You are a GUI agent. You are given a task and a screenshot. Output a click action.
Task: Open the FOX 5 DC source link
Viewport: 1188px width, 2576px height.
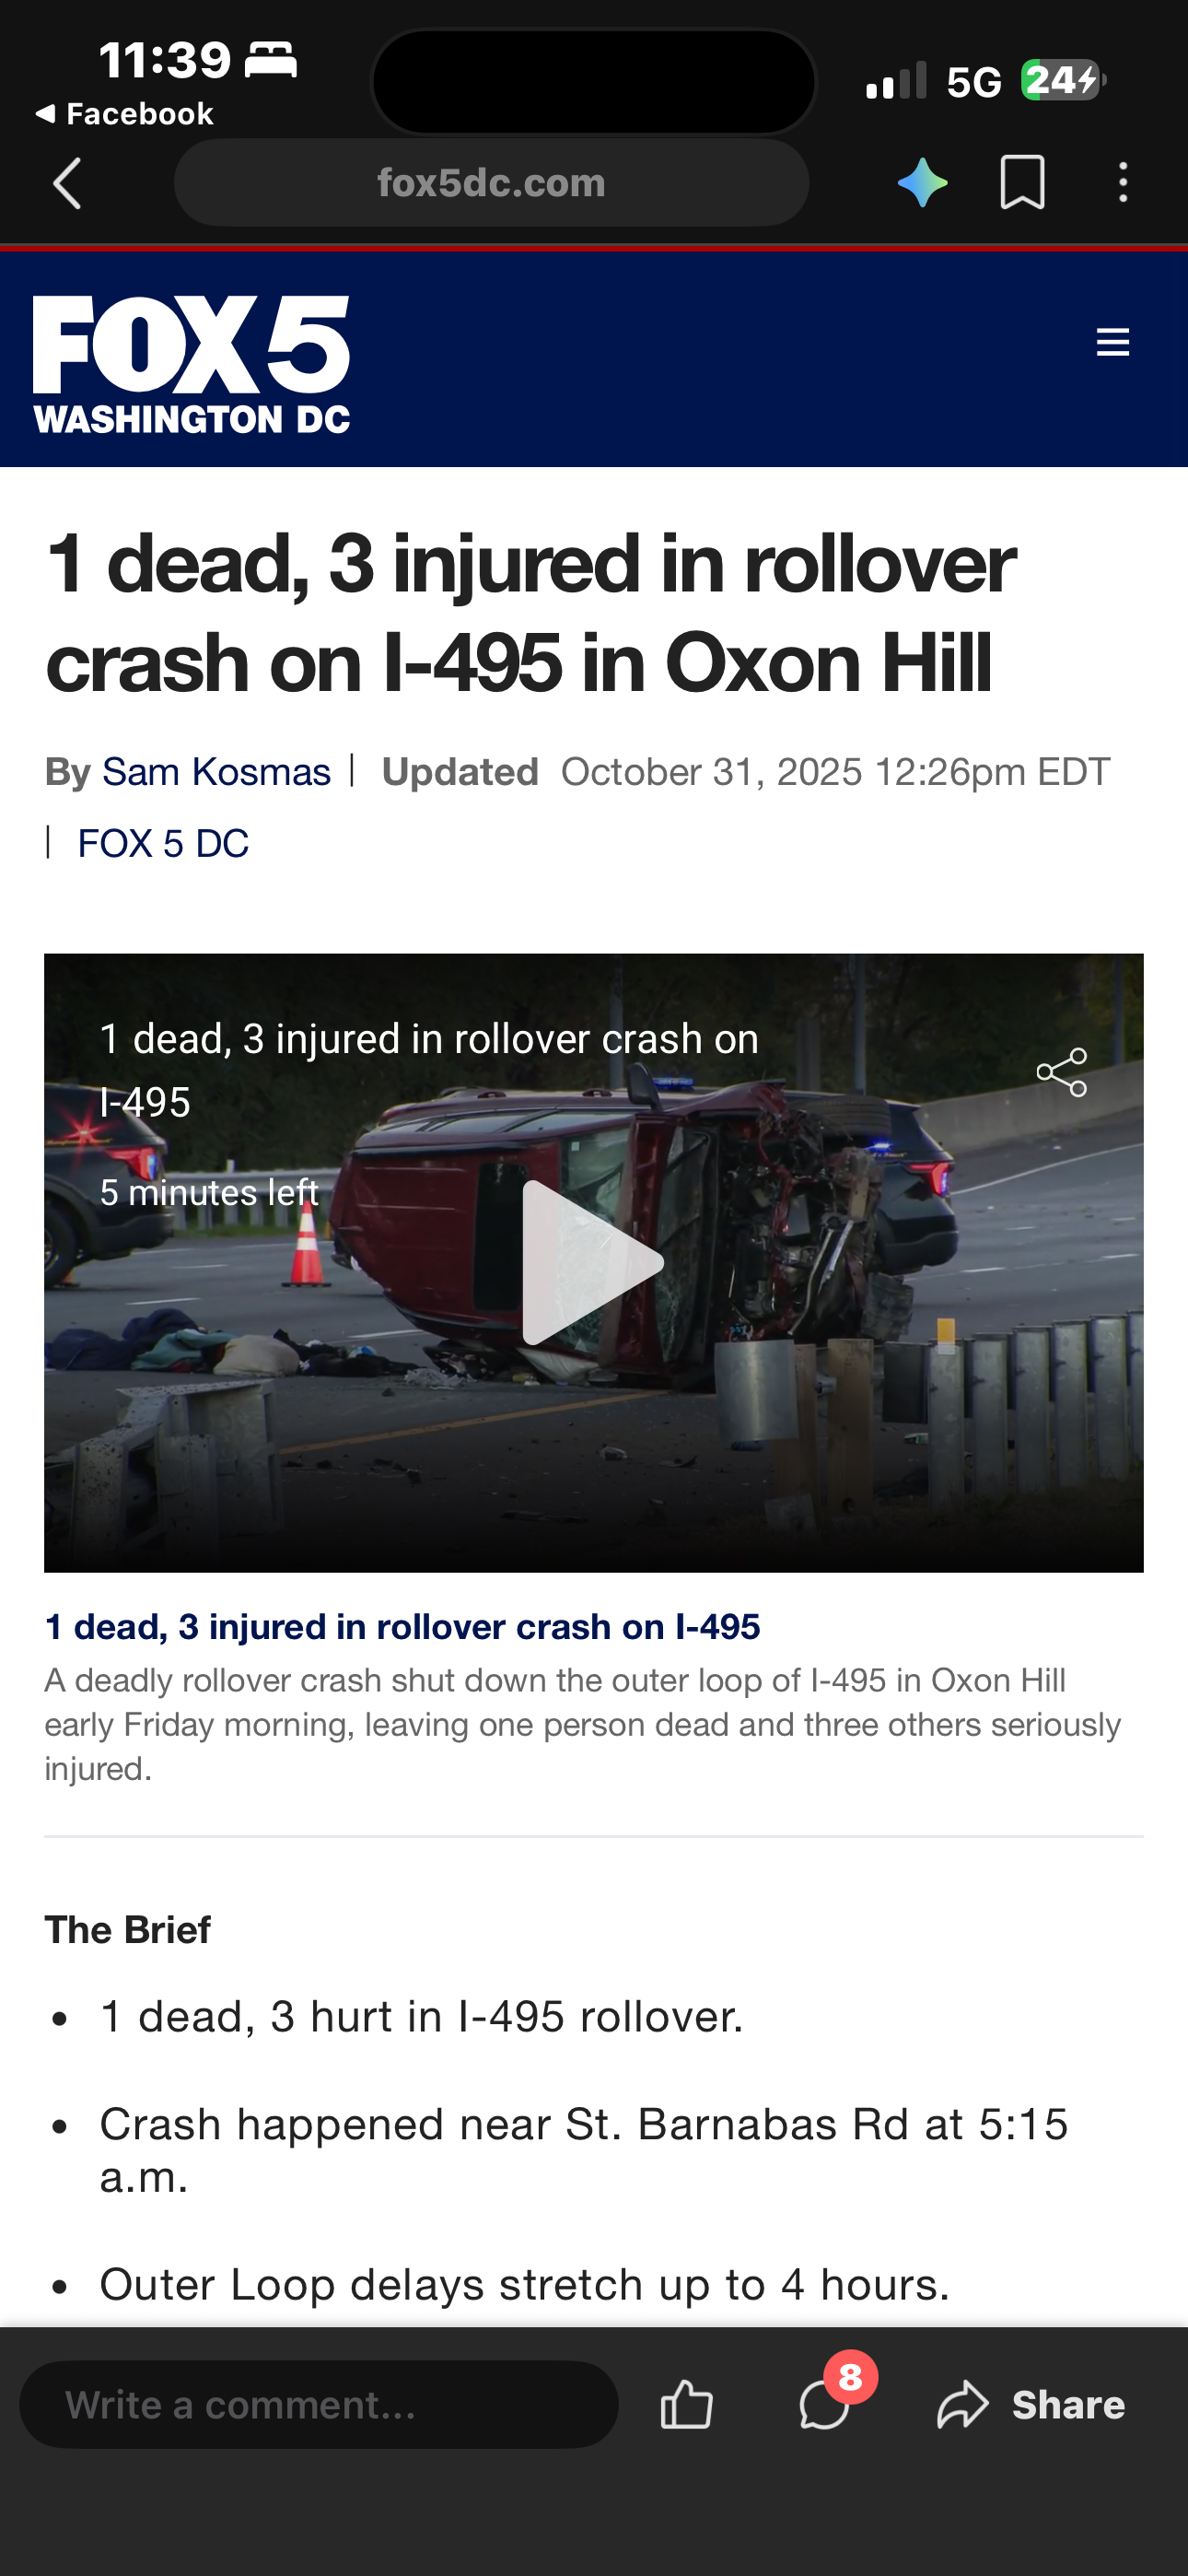(x=163, y=844)
